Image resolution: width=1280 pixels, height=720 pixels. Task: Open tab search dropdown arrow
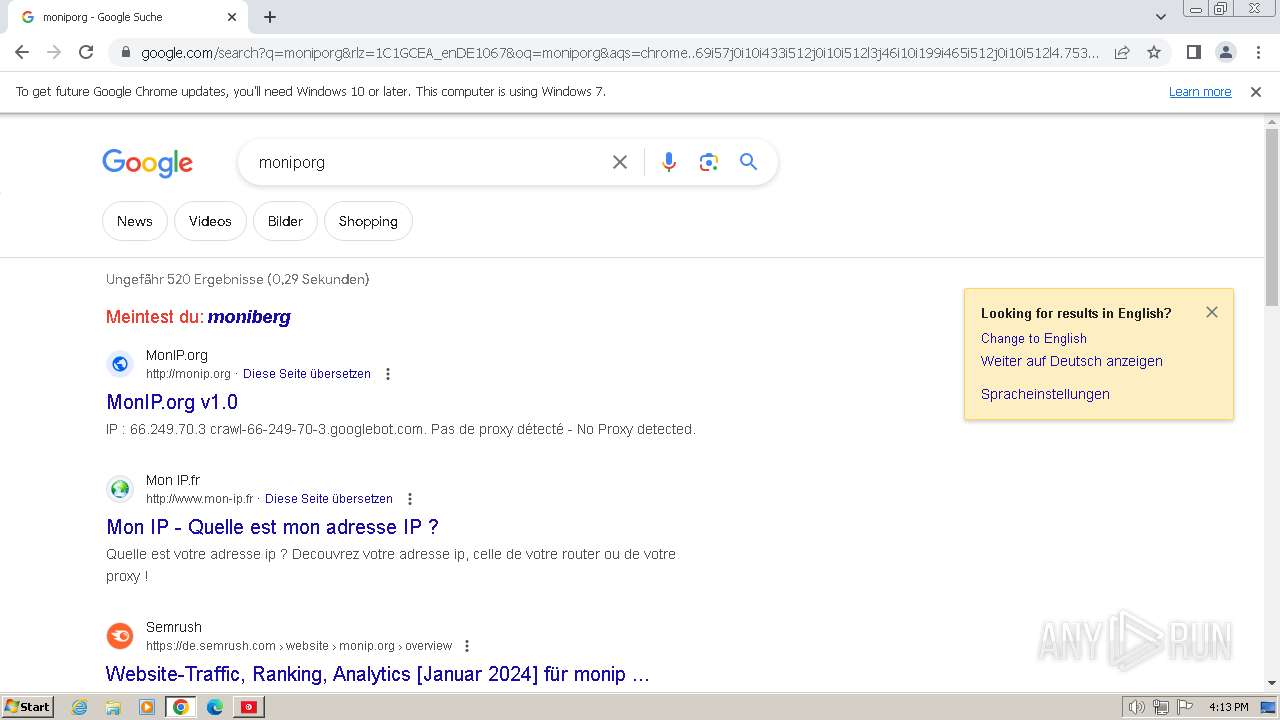[x=1160, y=17]
